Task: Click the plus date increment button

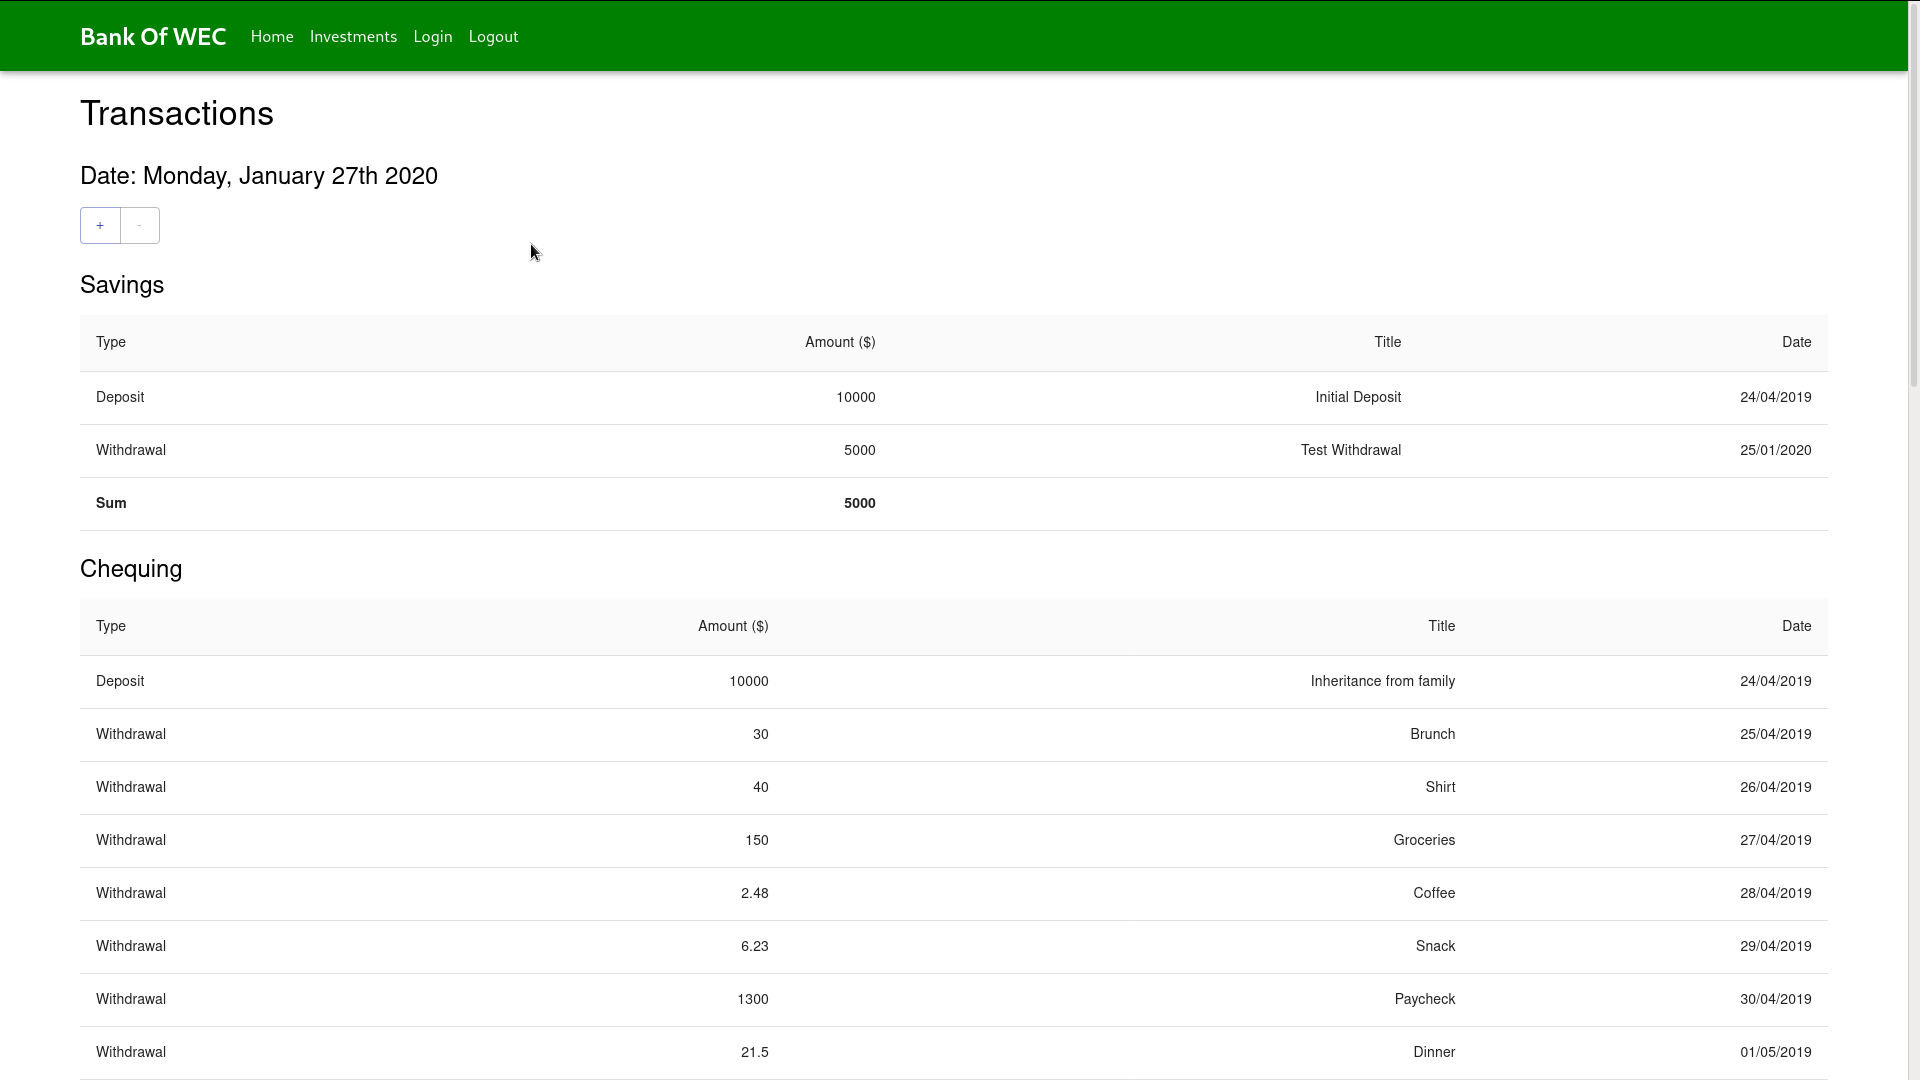Action: [x=100, y=226]
